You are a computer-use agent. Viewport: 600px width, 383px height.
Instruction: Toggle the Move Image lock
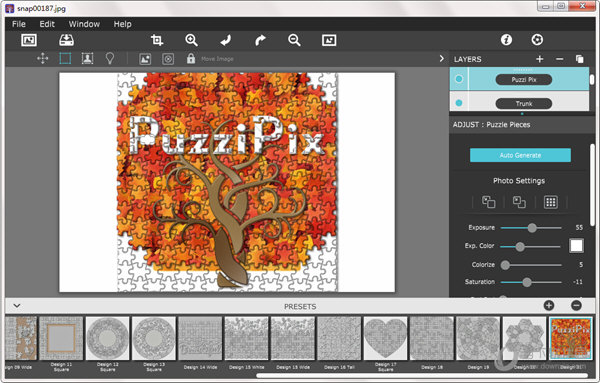point(191,59)
